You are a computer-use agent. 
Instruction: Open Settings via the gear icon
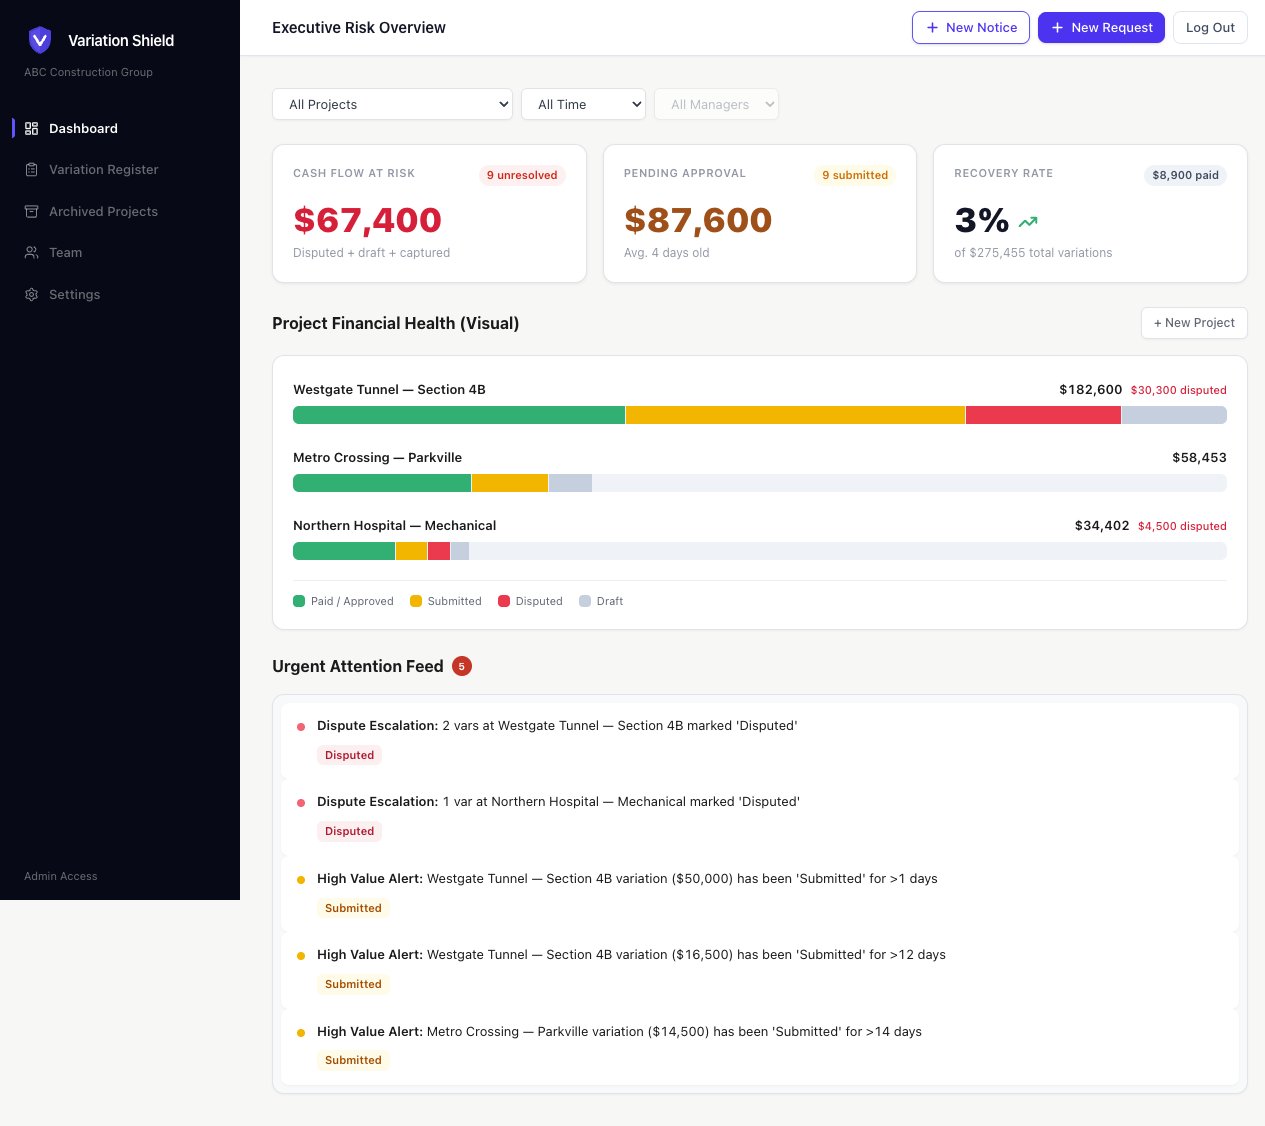[31, 294]
